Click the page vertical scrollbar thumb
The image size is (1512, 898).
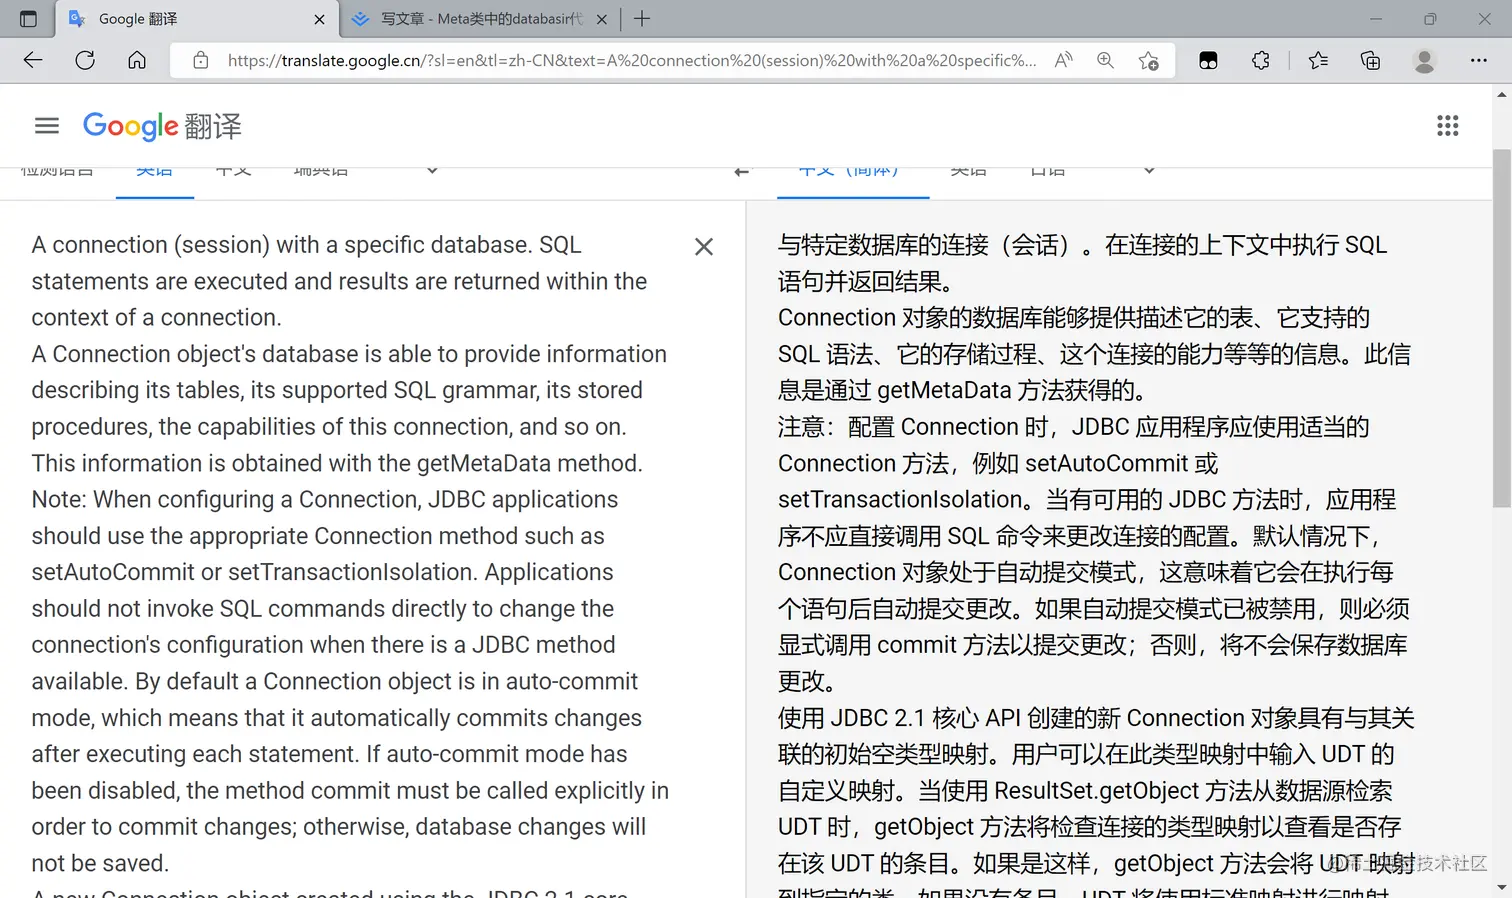click(1501, 329)
